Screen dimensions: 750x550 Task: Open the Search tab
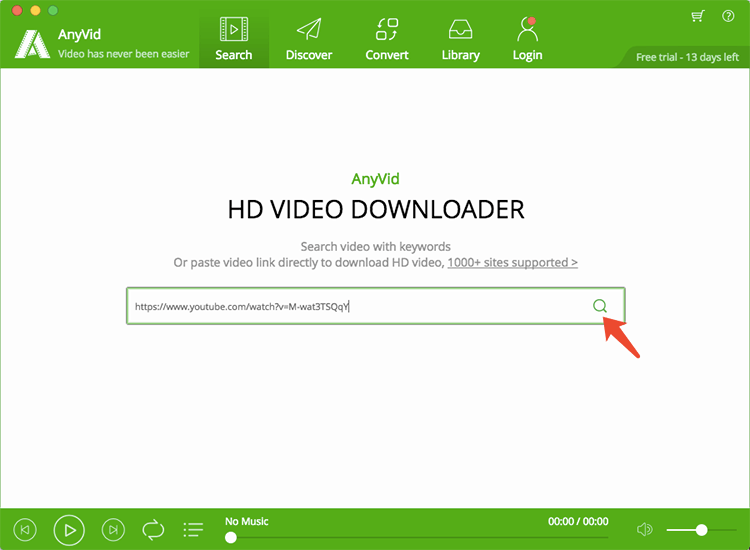pos(233,38)
